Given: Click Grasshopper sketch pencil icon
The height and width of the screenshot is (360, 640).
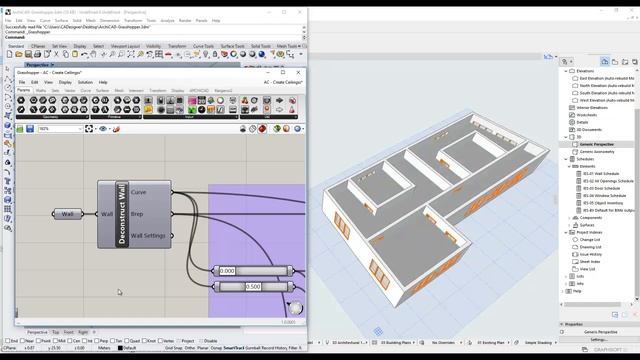Looking at the screenshot, I should pyautogui.click(x=116, y=129).
